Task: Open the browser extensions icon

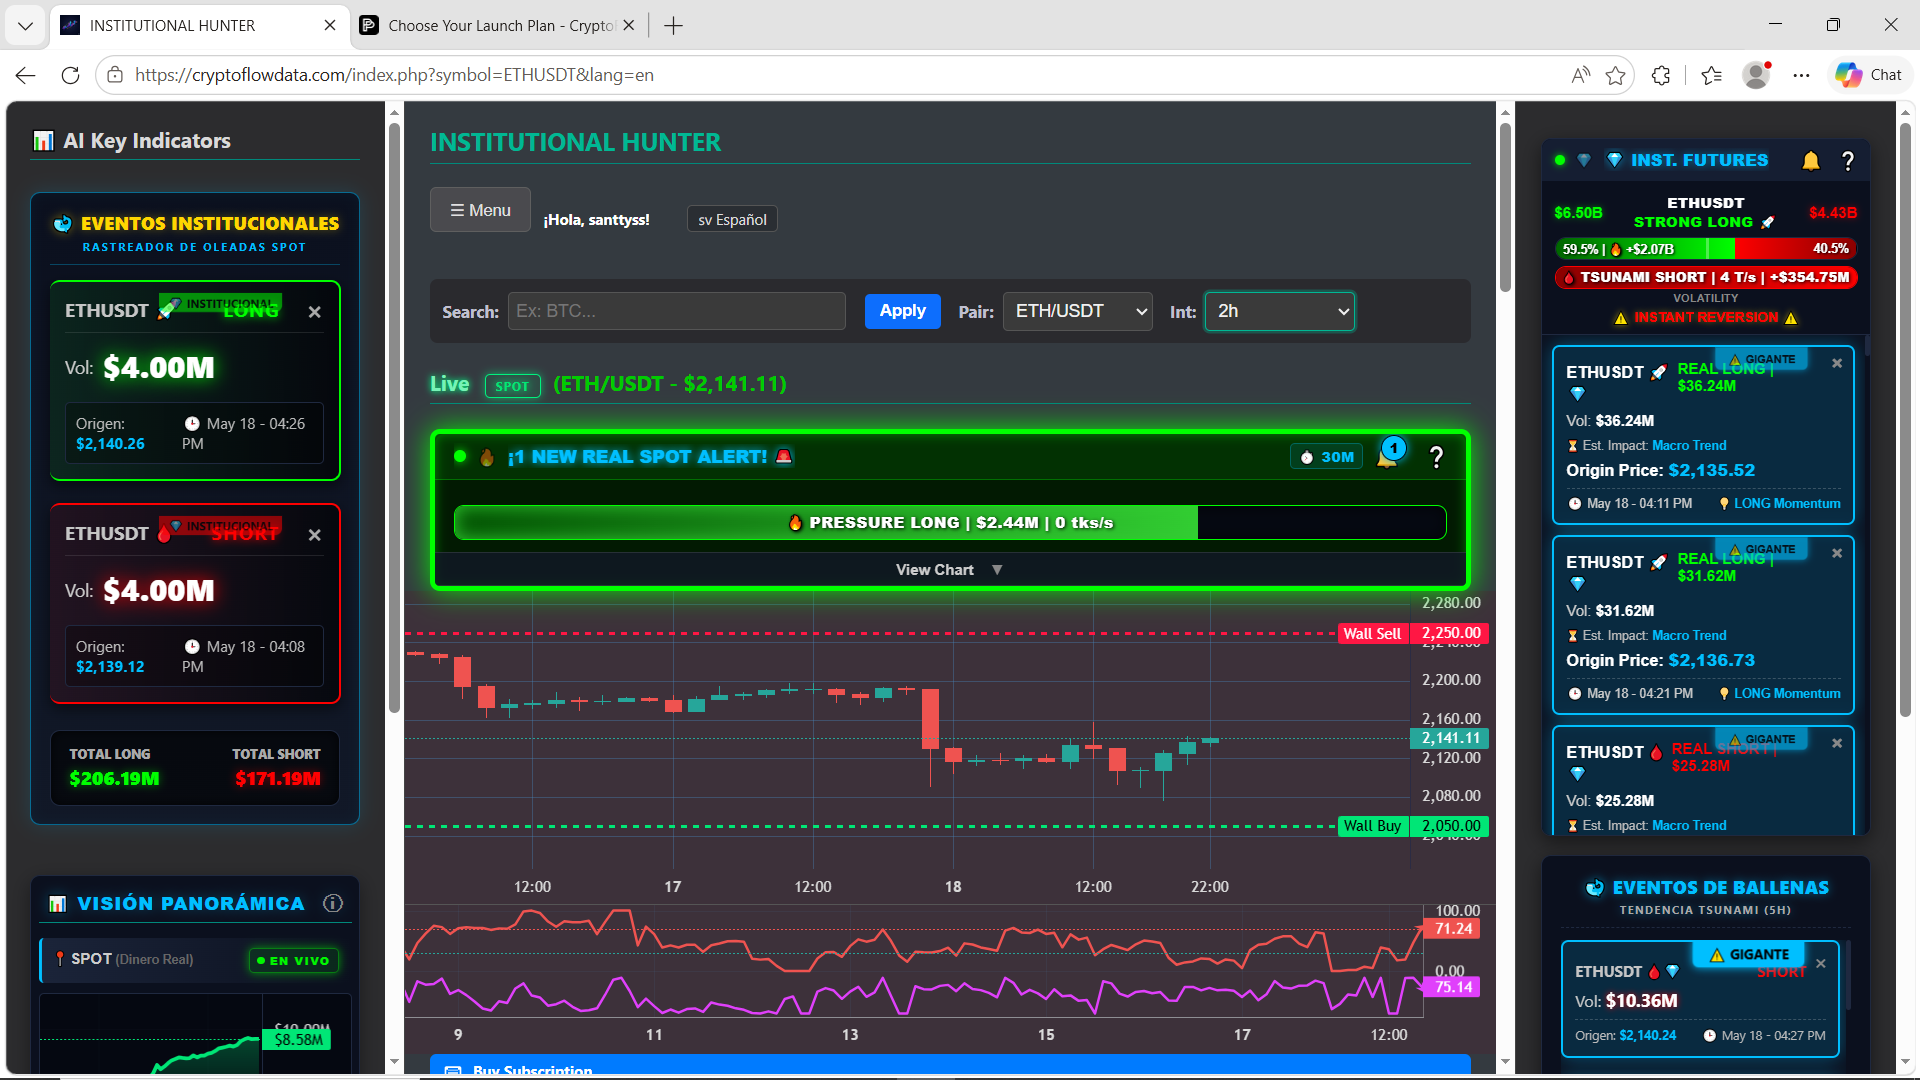Action: coord(1661,75)
